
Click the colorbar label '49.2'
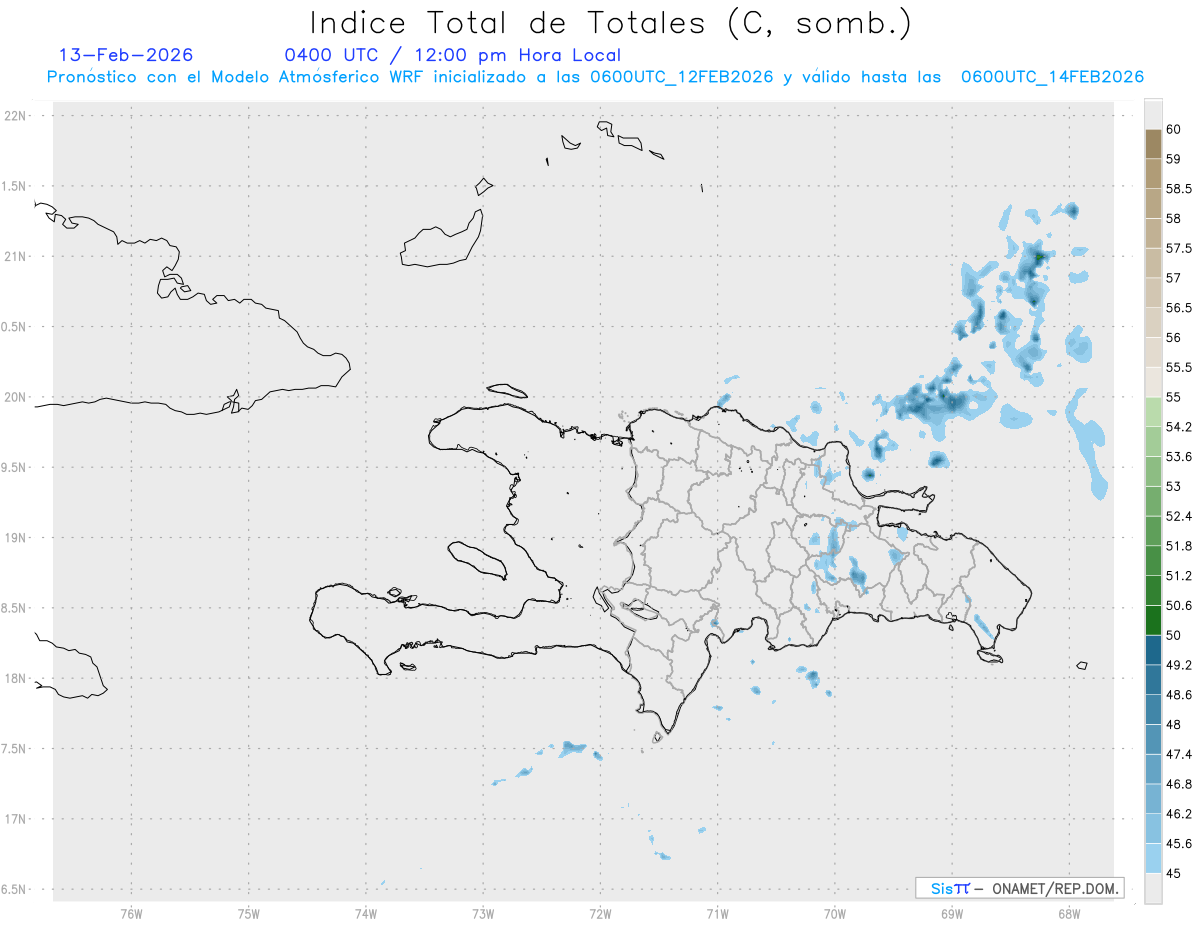pyautogui.click(x=1178, y=665)
